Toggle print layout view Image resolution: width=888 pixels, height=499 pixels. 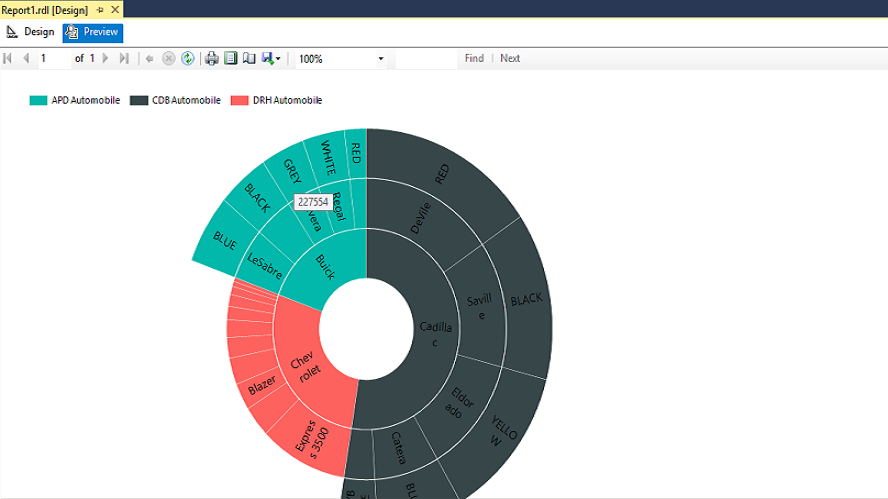pyautogui.click(x=230, y=58)
